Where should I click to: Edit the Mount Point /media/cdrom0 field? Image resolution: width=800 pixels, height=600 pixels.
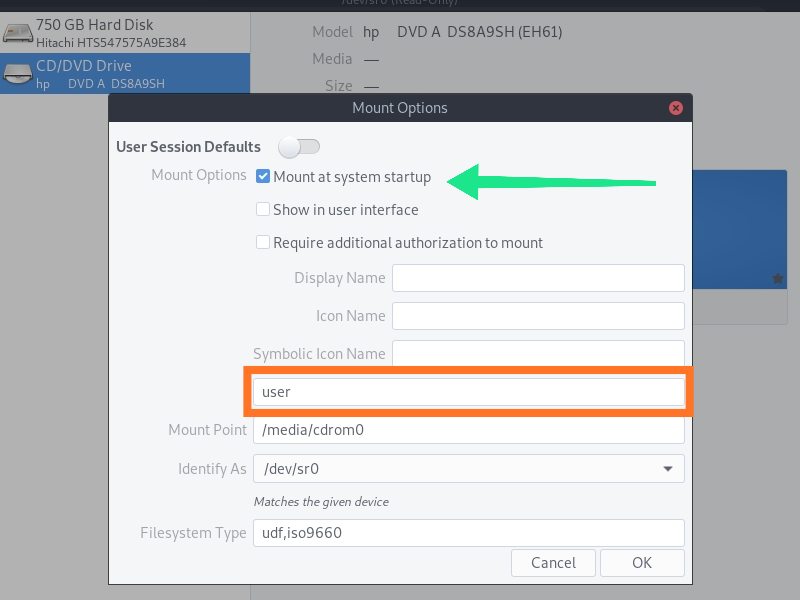[x=468, y=430]
